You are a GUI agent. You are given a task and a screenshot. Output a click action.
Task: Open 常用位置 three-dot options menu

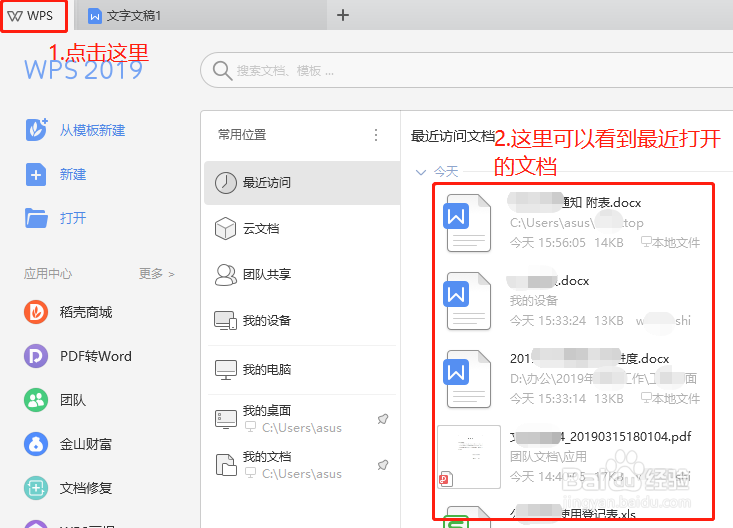coord(376,135)
